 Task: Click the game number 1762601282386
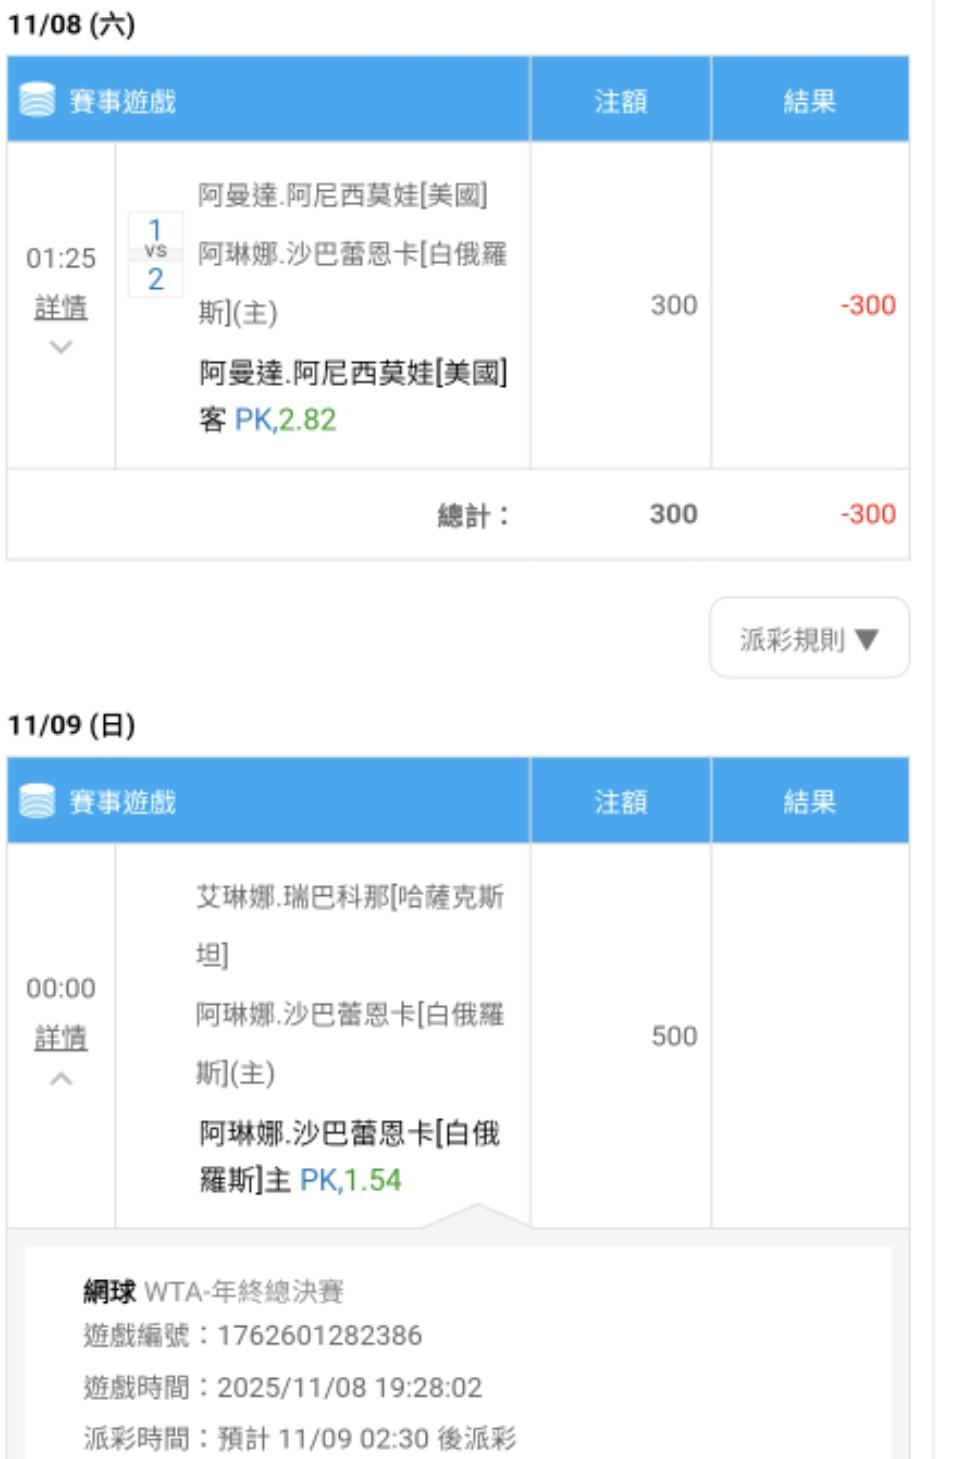(319, 1336)
